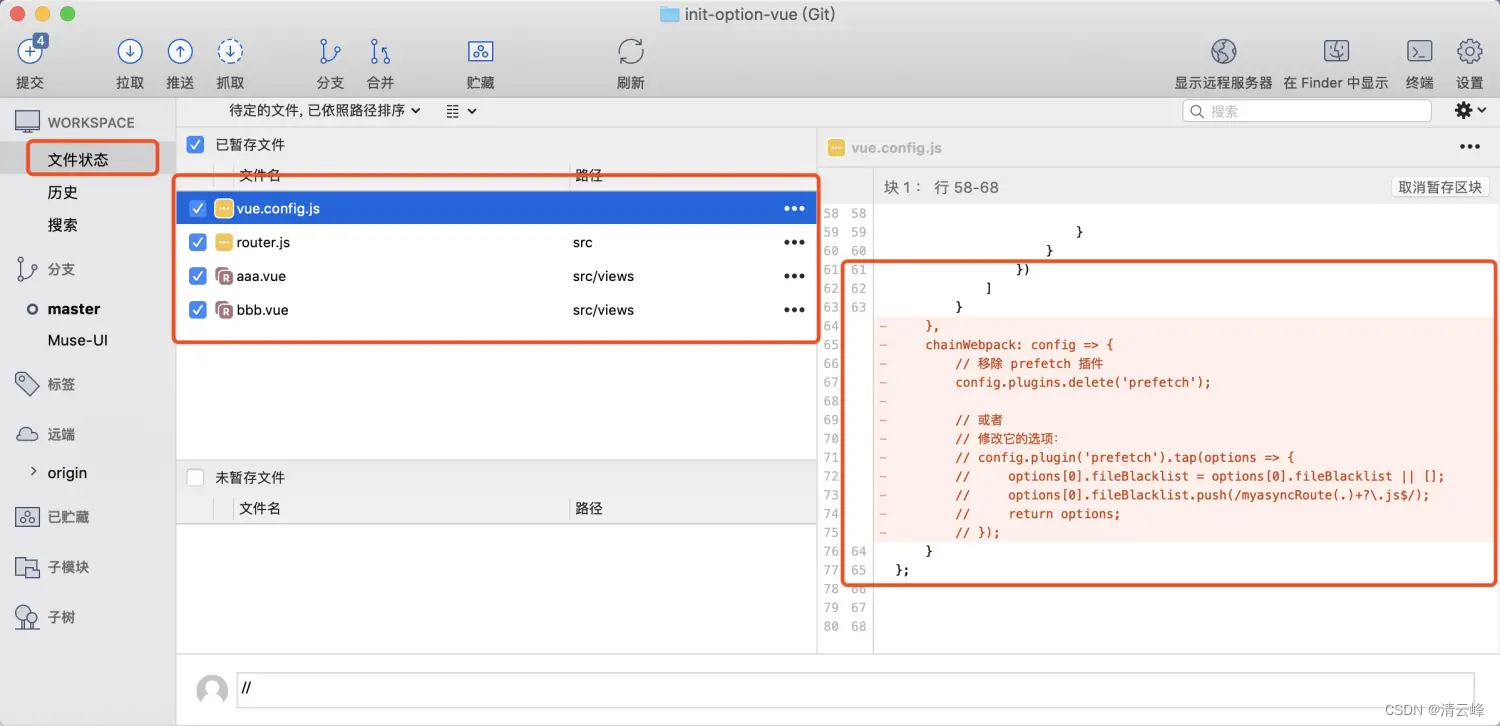The image size is (1500, 726).
Task: Click the Unstage hunk (取消暂存区块) button
Action: pos(1440,187)
